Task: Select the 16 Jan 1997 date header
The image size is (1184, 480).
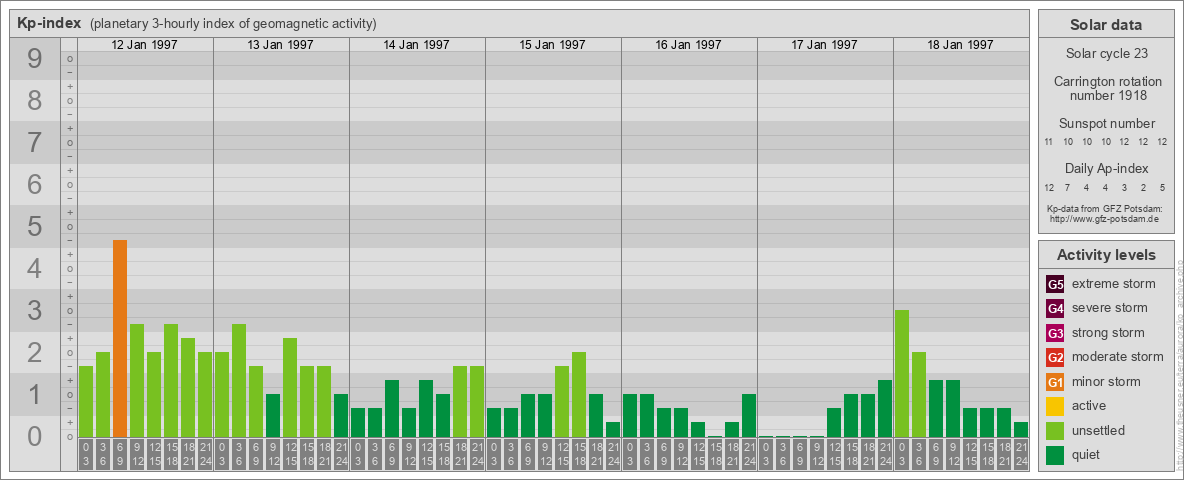Action: pos(688,45)
